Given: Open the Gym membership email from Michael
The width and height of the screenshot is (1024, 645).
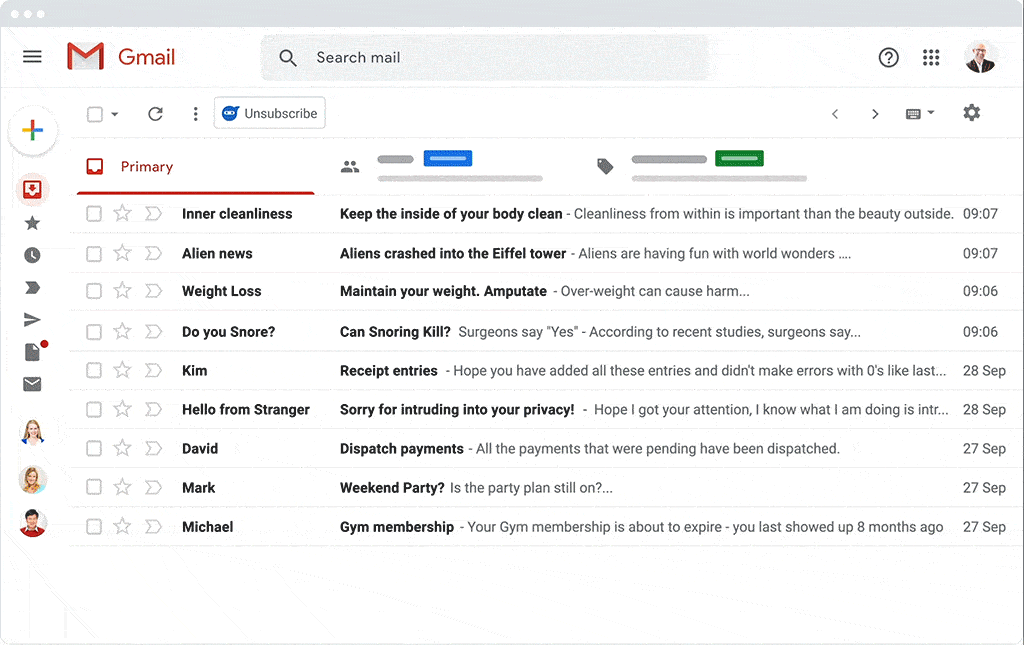Looking at the screenshot, I should pos(500,526).
